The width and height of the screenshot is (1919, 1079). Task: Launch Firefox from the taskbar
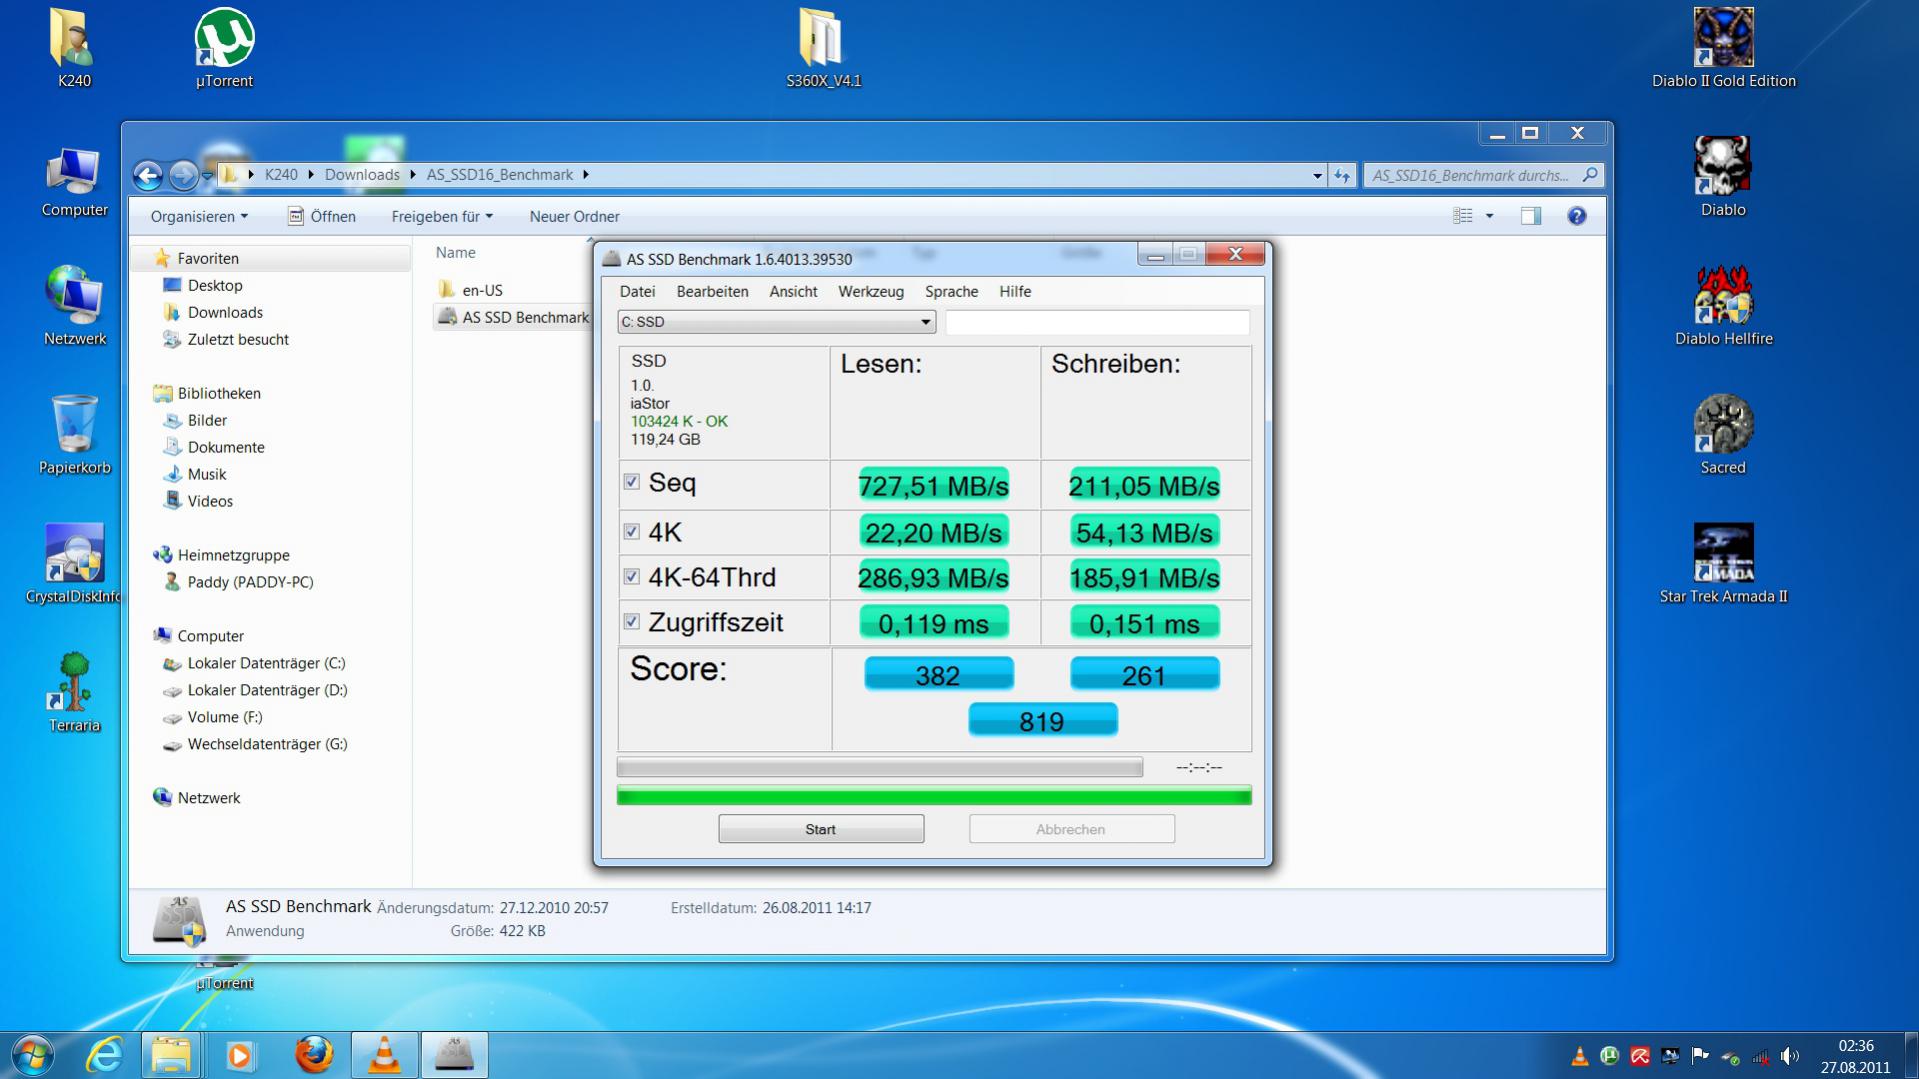click(313, 1055)
